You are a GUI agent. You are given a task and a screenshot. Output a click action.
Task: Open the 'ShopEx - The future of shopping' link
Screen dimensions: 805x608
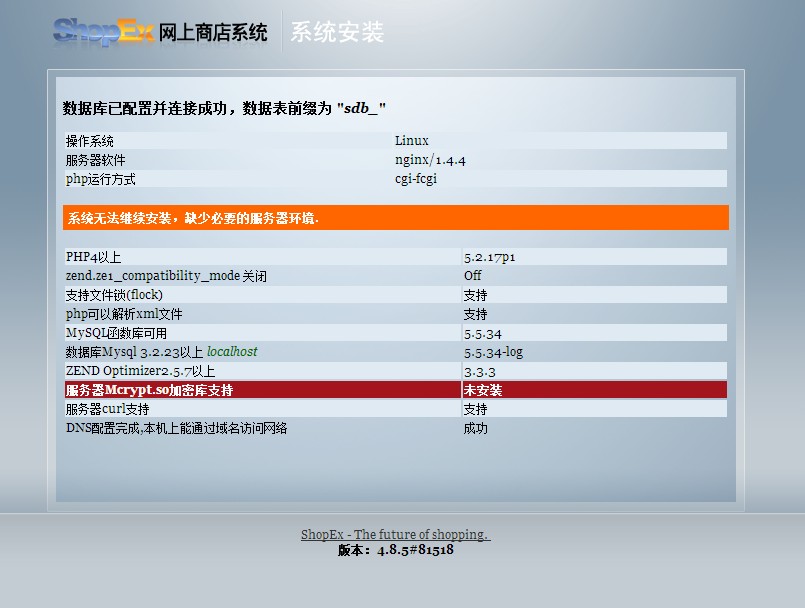(x=395, y=535)
